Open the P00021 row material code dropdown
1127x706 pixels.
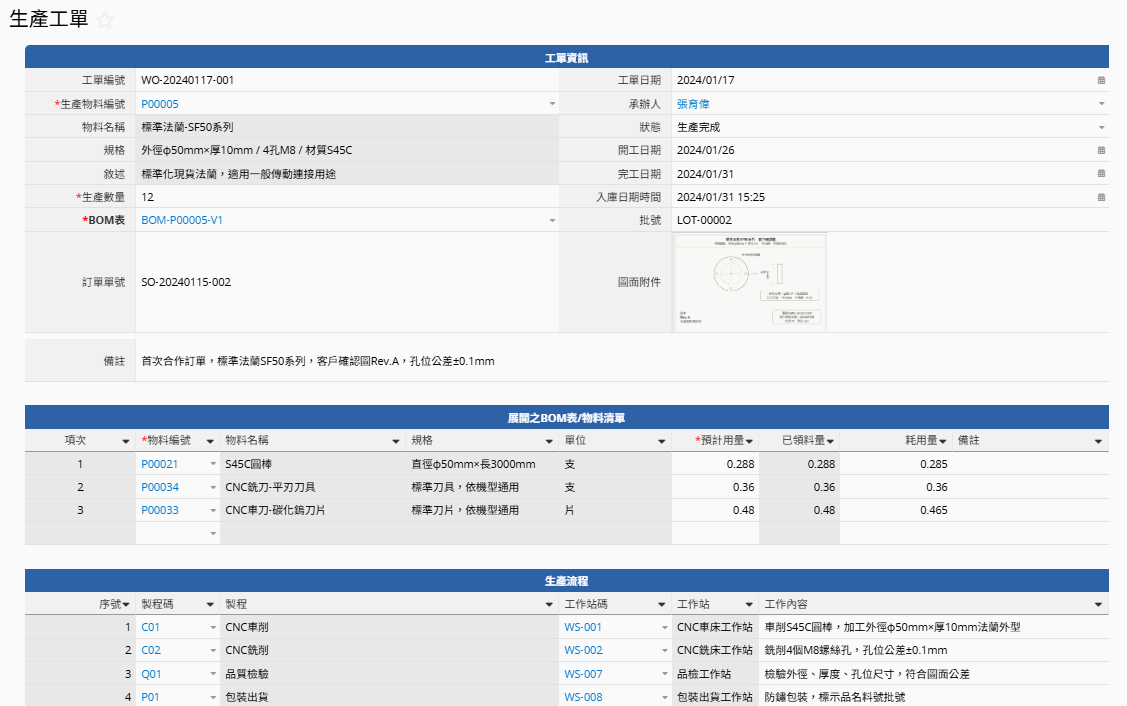(213, 464)
